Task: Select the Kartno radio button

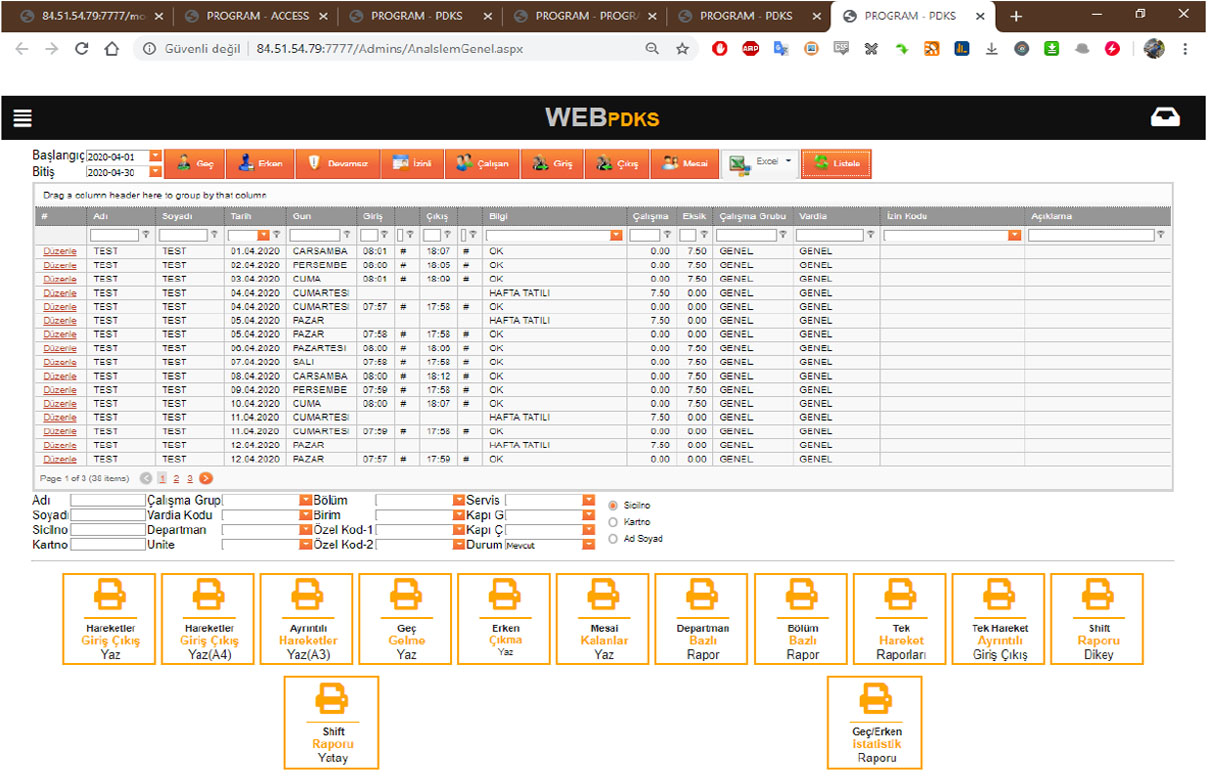Action: 613,522
